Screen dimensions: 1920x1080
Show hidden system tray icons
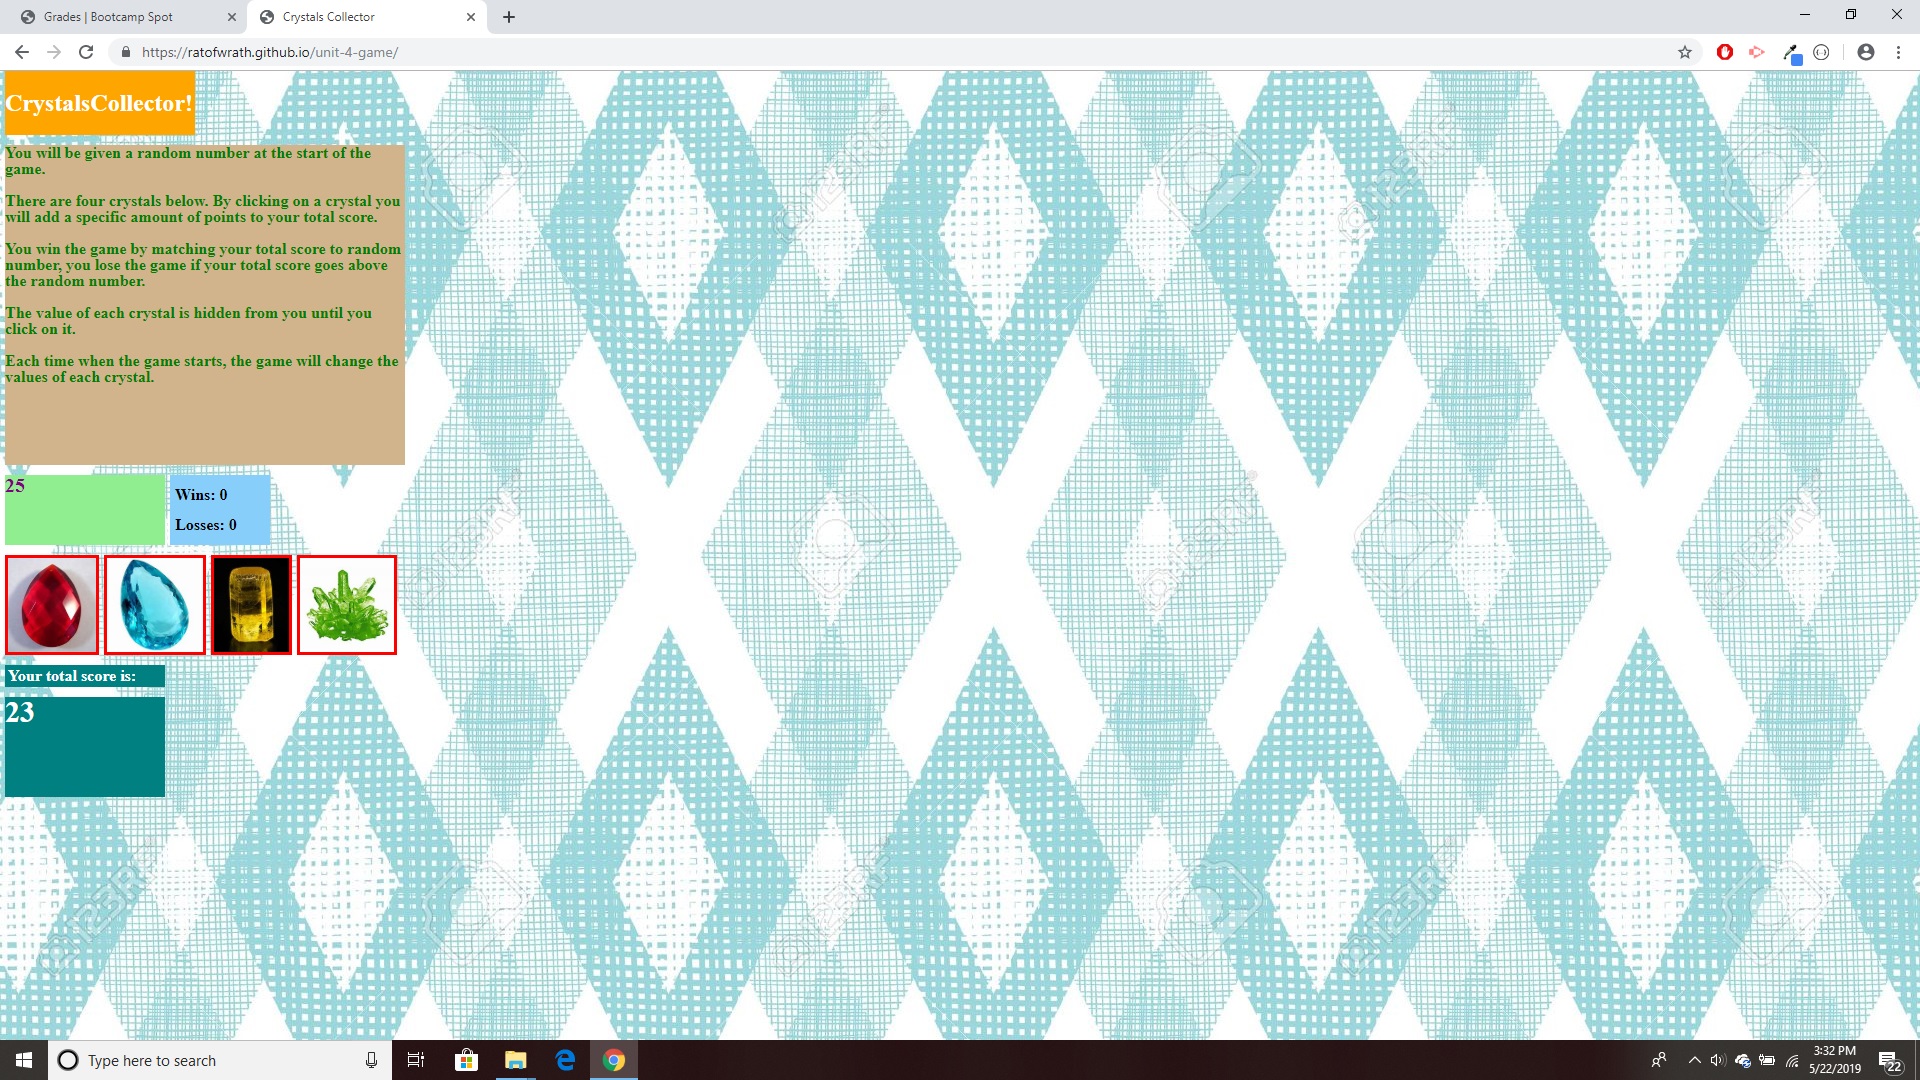(1694, 1060)
